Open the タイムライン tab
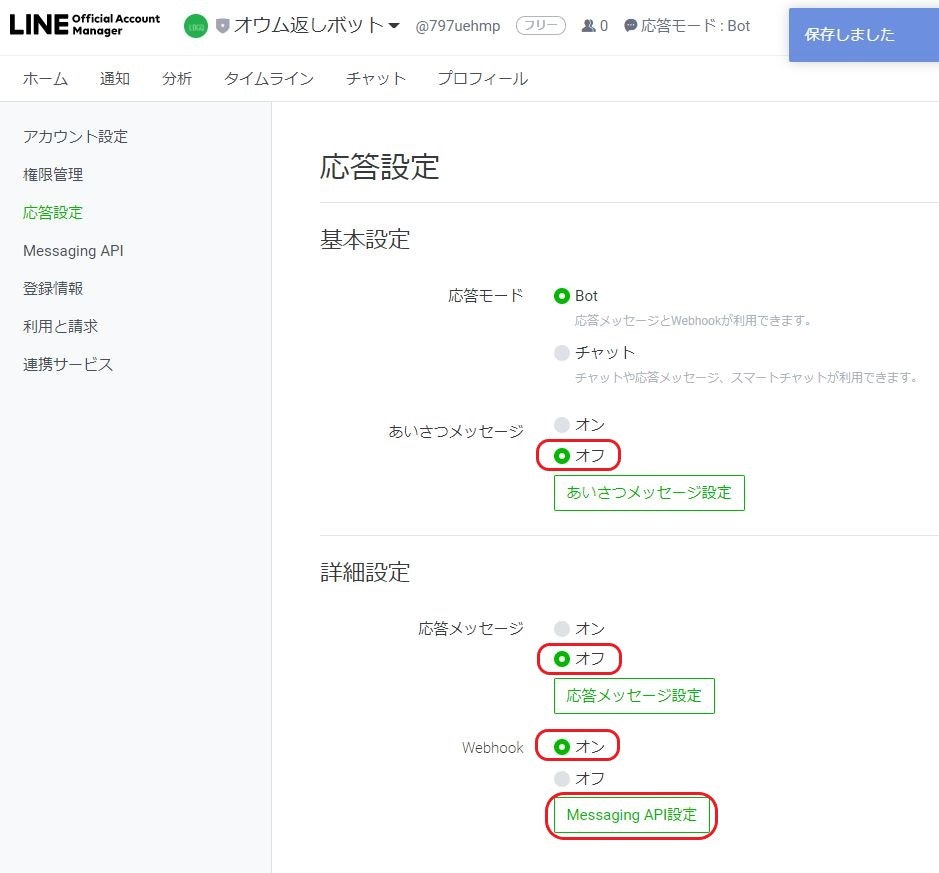 269,78
